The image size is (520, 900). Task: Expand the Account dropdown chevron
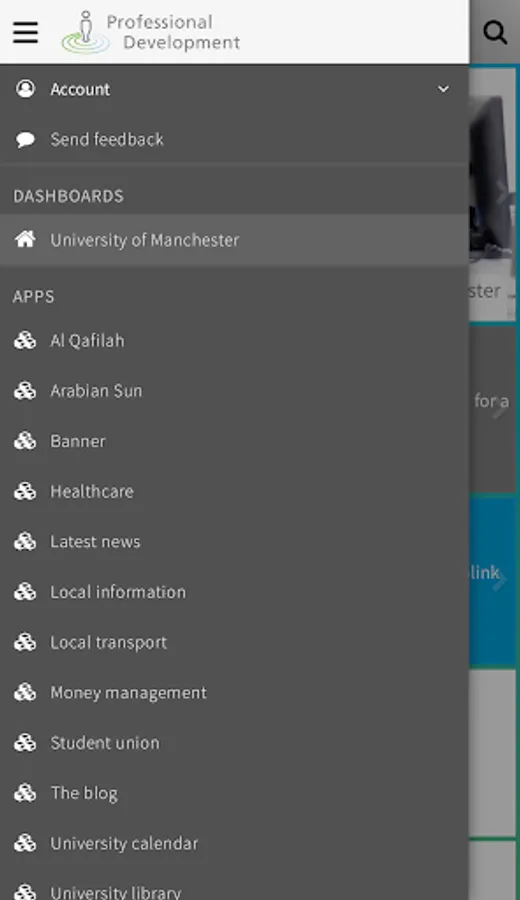[x=443, y=89]
